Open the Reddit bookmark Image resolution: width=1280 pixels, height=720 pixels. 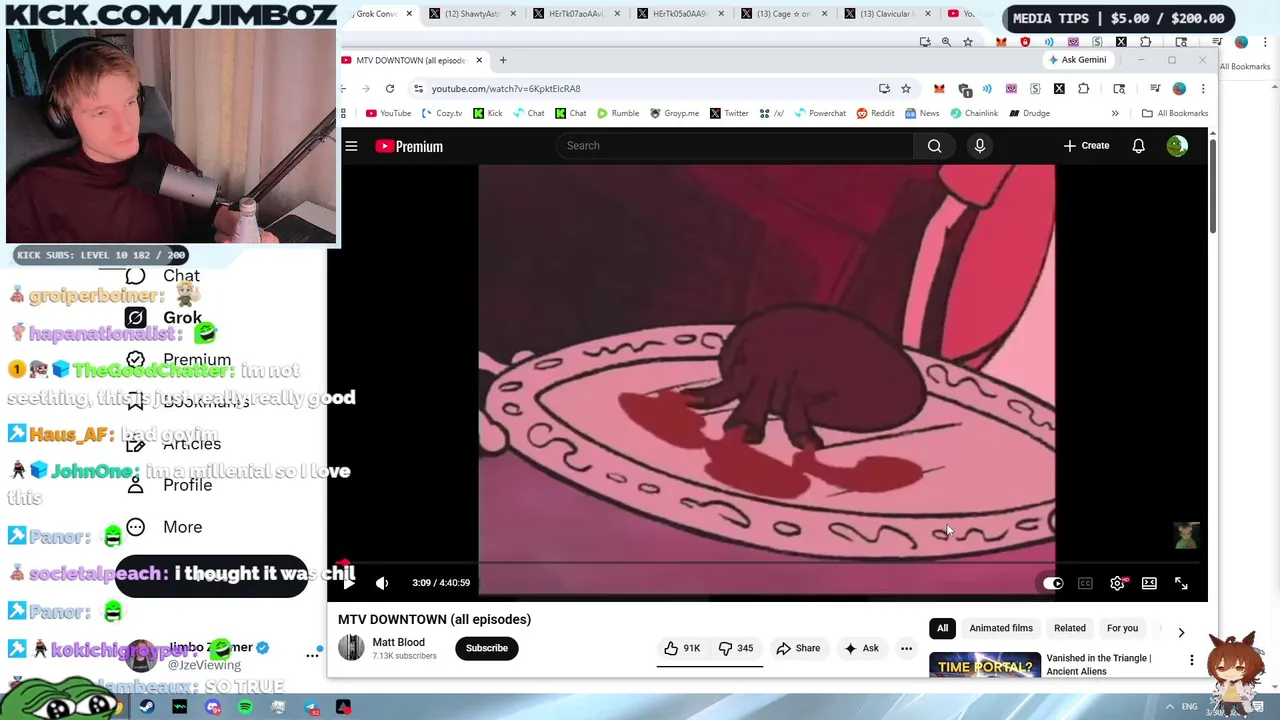(875, 113)
